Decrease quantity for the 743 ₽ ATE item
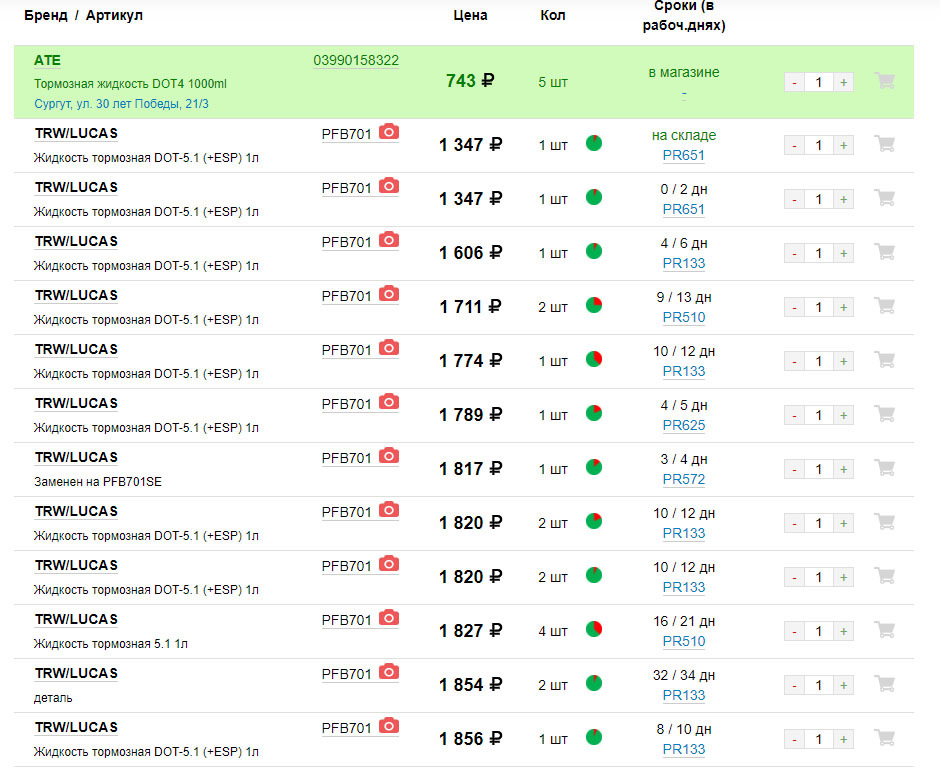The width and height of the screenshot is (940, 767). [x=794, y=82]
